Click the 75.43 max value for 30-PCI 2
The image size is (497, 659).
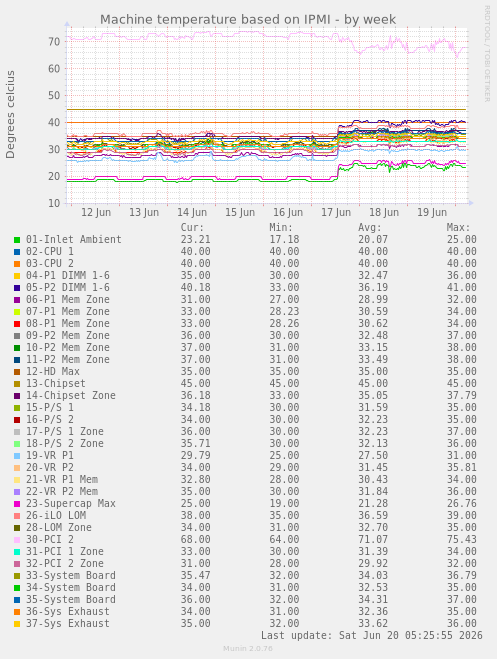(x=461, y=539)
